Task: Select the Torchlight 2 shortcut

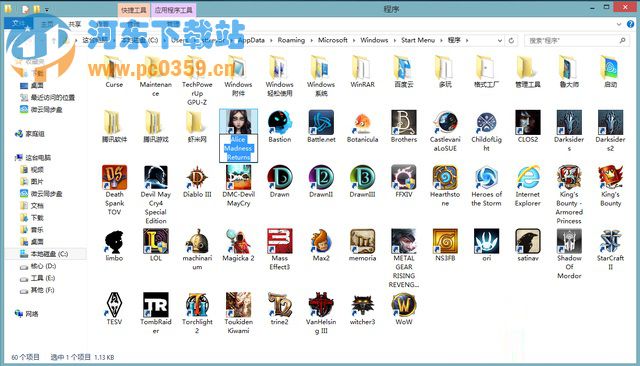Action: 197,304
